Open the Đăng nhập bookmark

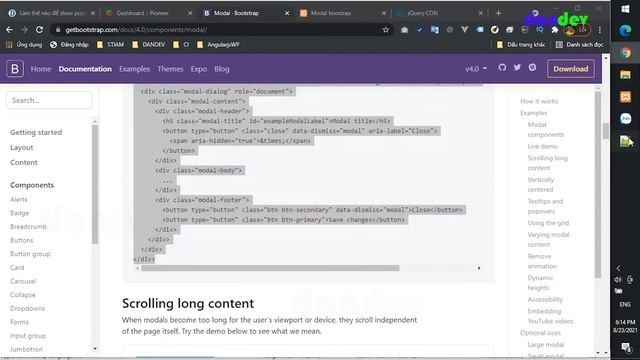tap(69, 44)
